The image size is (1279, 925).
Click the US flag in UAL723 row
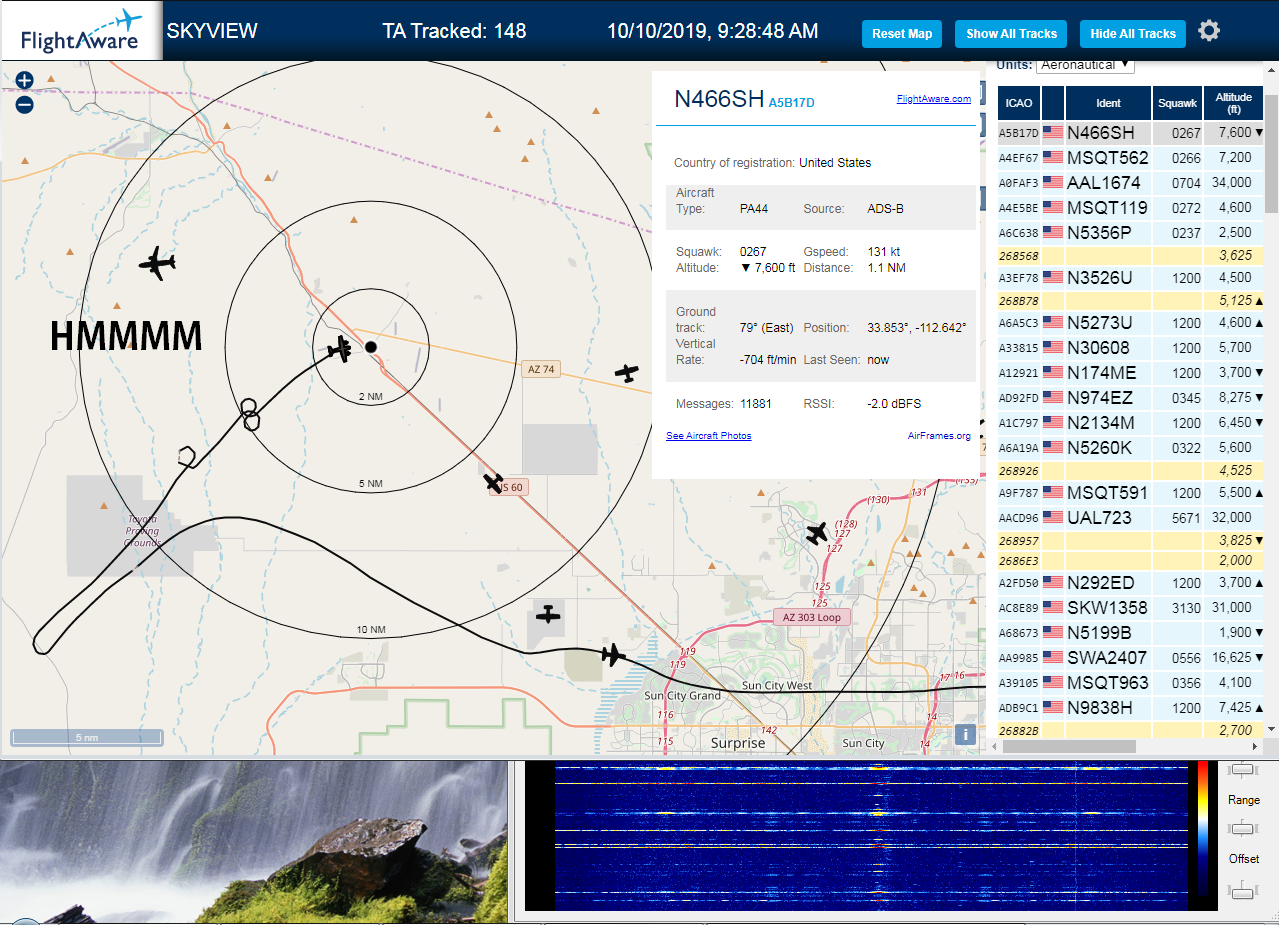(1053, 517)
